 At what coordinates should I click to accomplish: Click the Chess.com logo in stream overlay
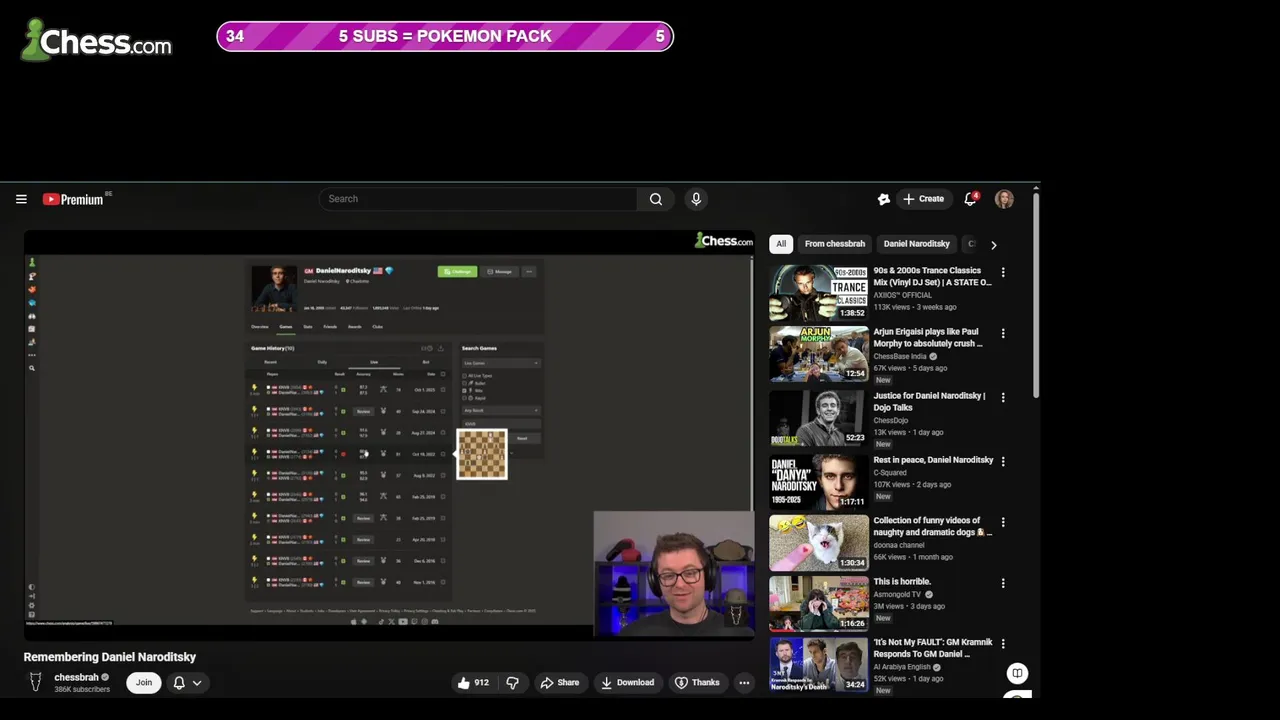(96, 40)
